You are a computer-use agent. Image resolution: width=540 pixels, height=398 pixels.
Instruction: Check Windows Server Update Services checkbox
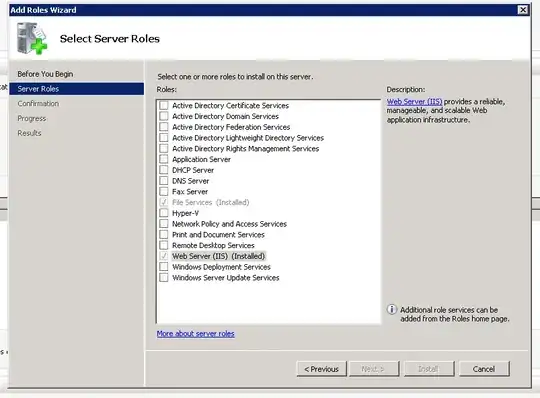pos(164,277)
